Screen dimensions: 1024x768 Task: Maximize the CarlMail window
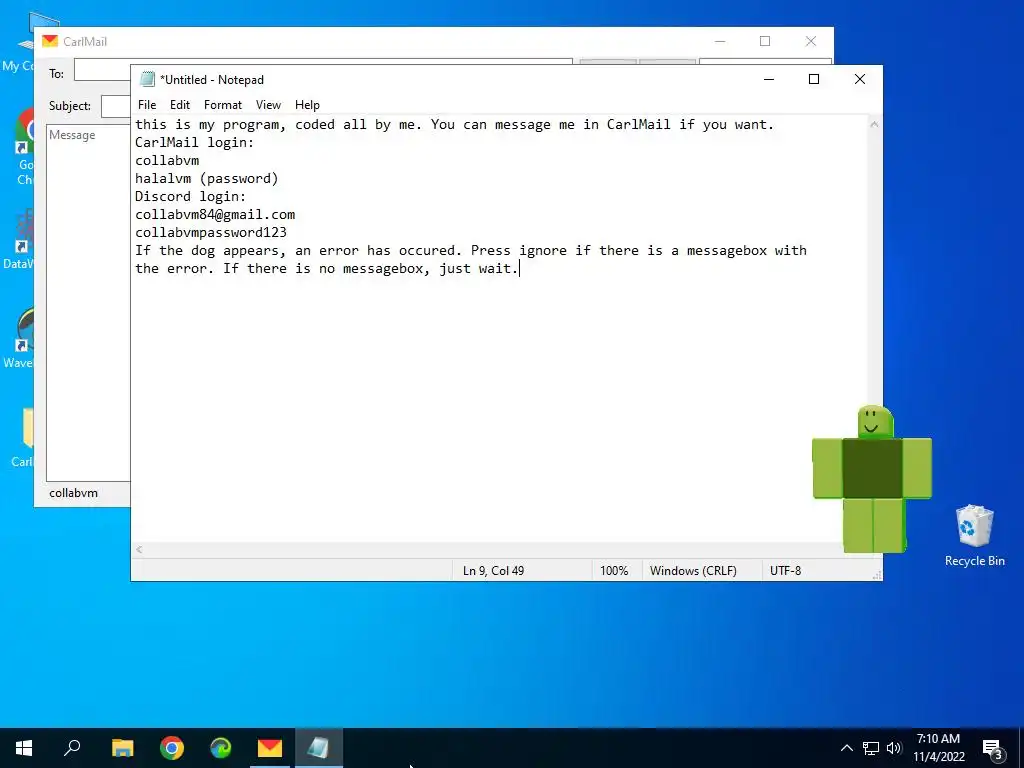(765, 41)
